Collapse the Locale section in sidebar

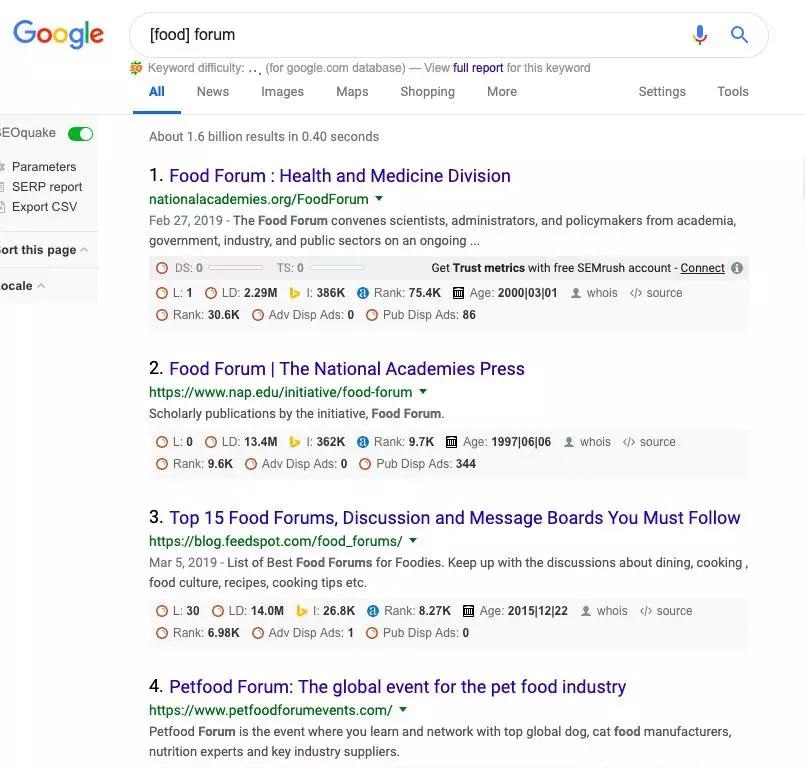(41, 286)
